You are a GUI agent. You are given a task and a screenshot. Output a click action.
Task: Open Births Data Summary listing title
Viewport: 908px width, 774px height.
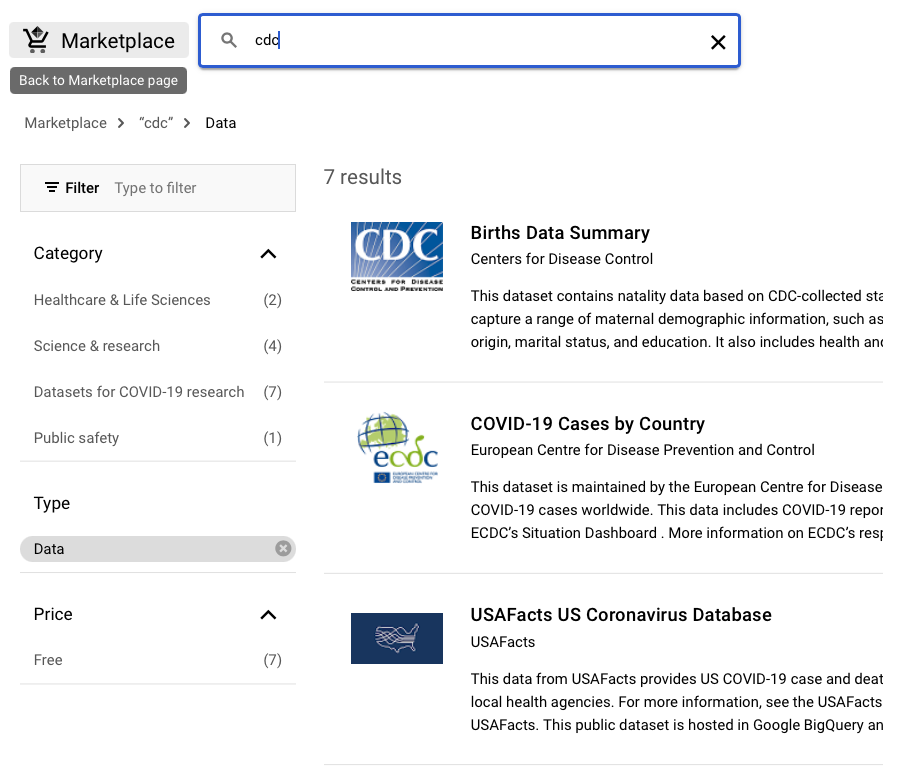(x=560, y=233)
